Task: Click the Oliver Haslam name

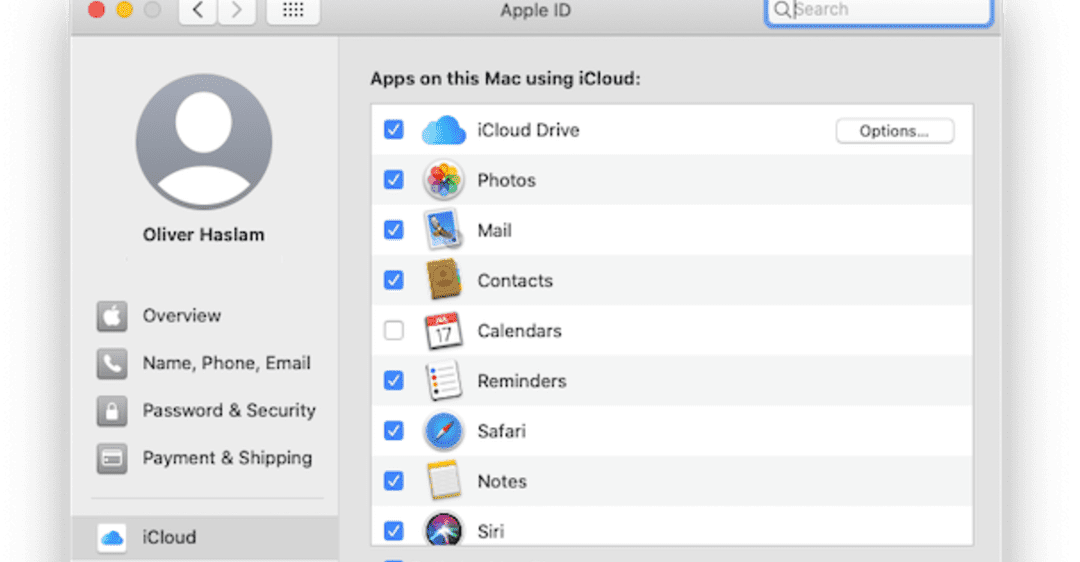Action: pos(204,235)
